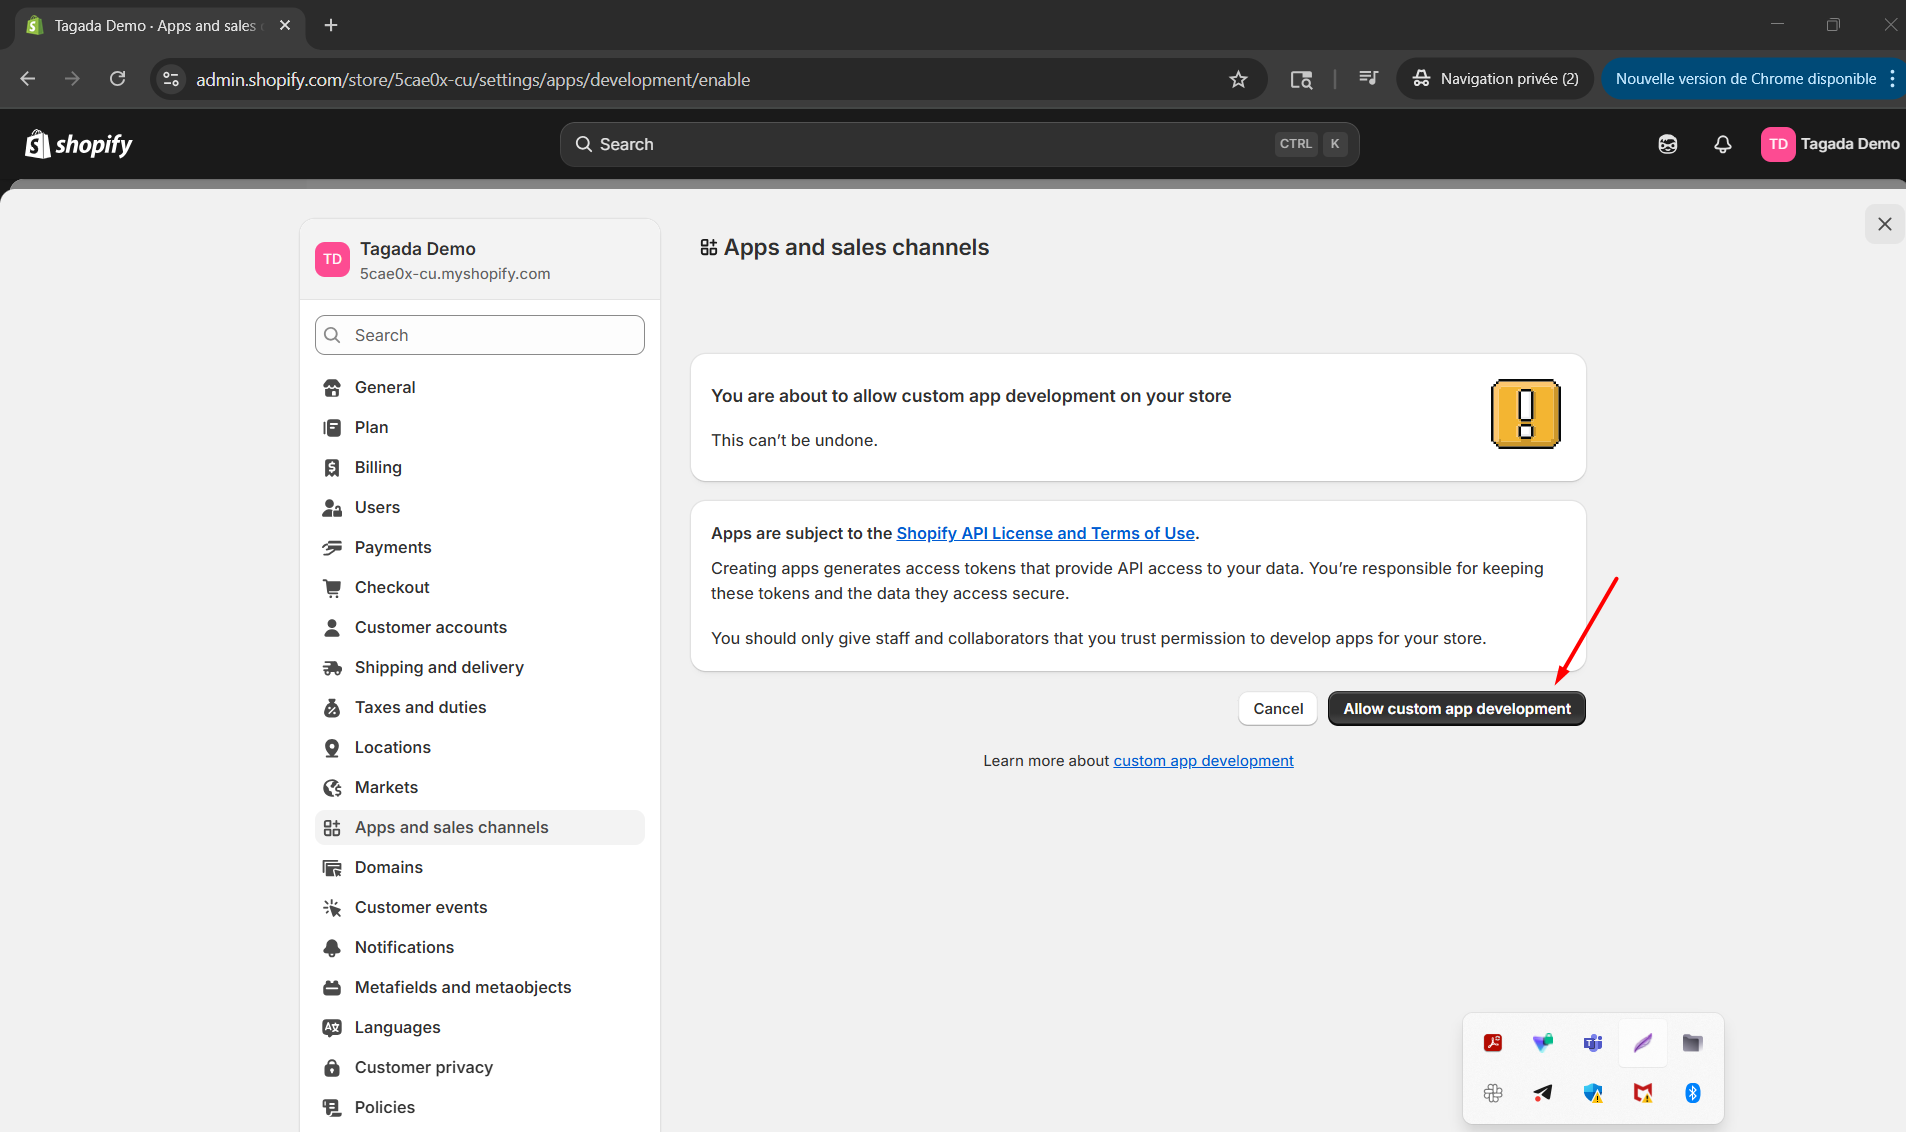Reload the page with refresh icon
Viewport: 1906px width, 1132px height.
(117, 79)
